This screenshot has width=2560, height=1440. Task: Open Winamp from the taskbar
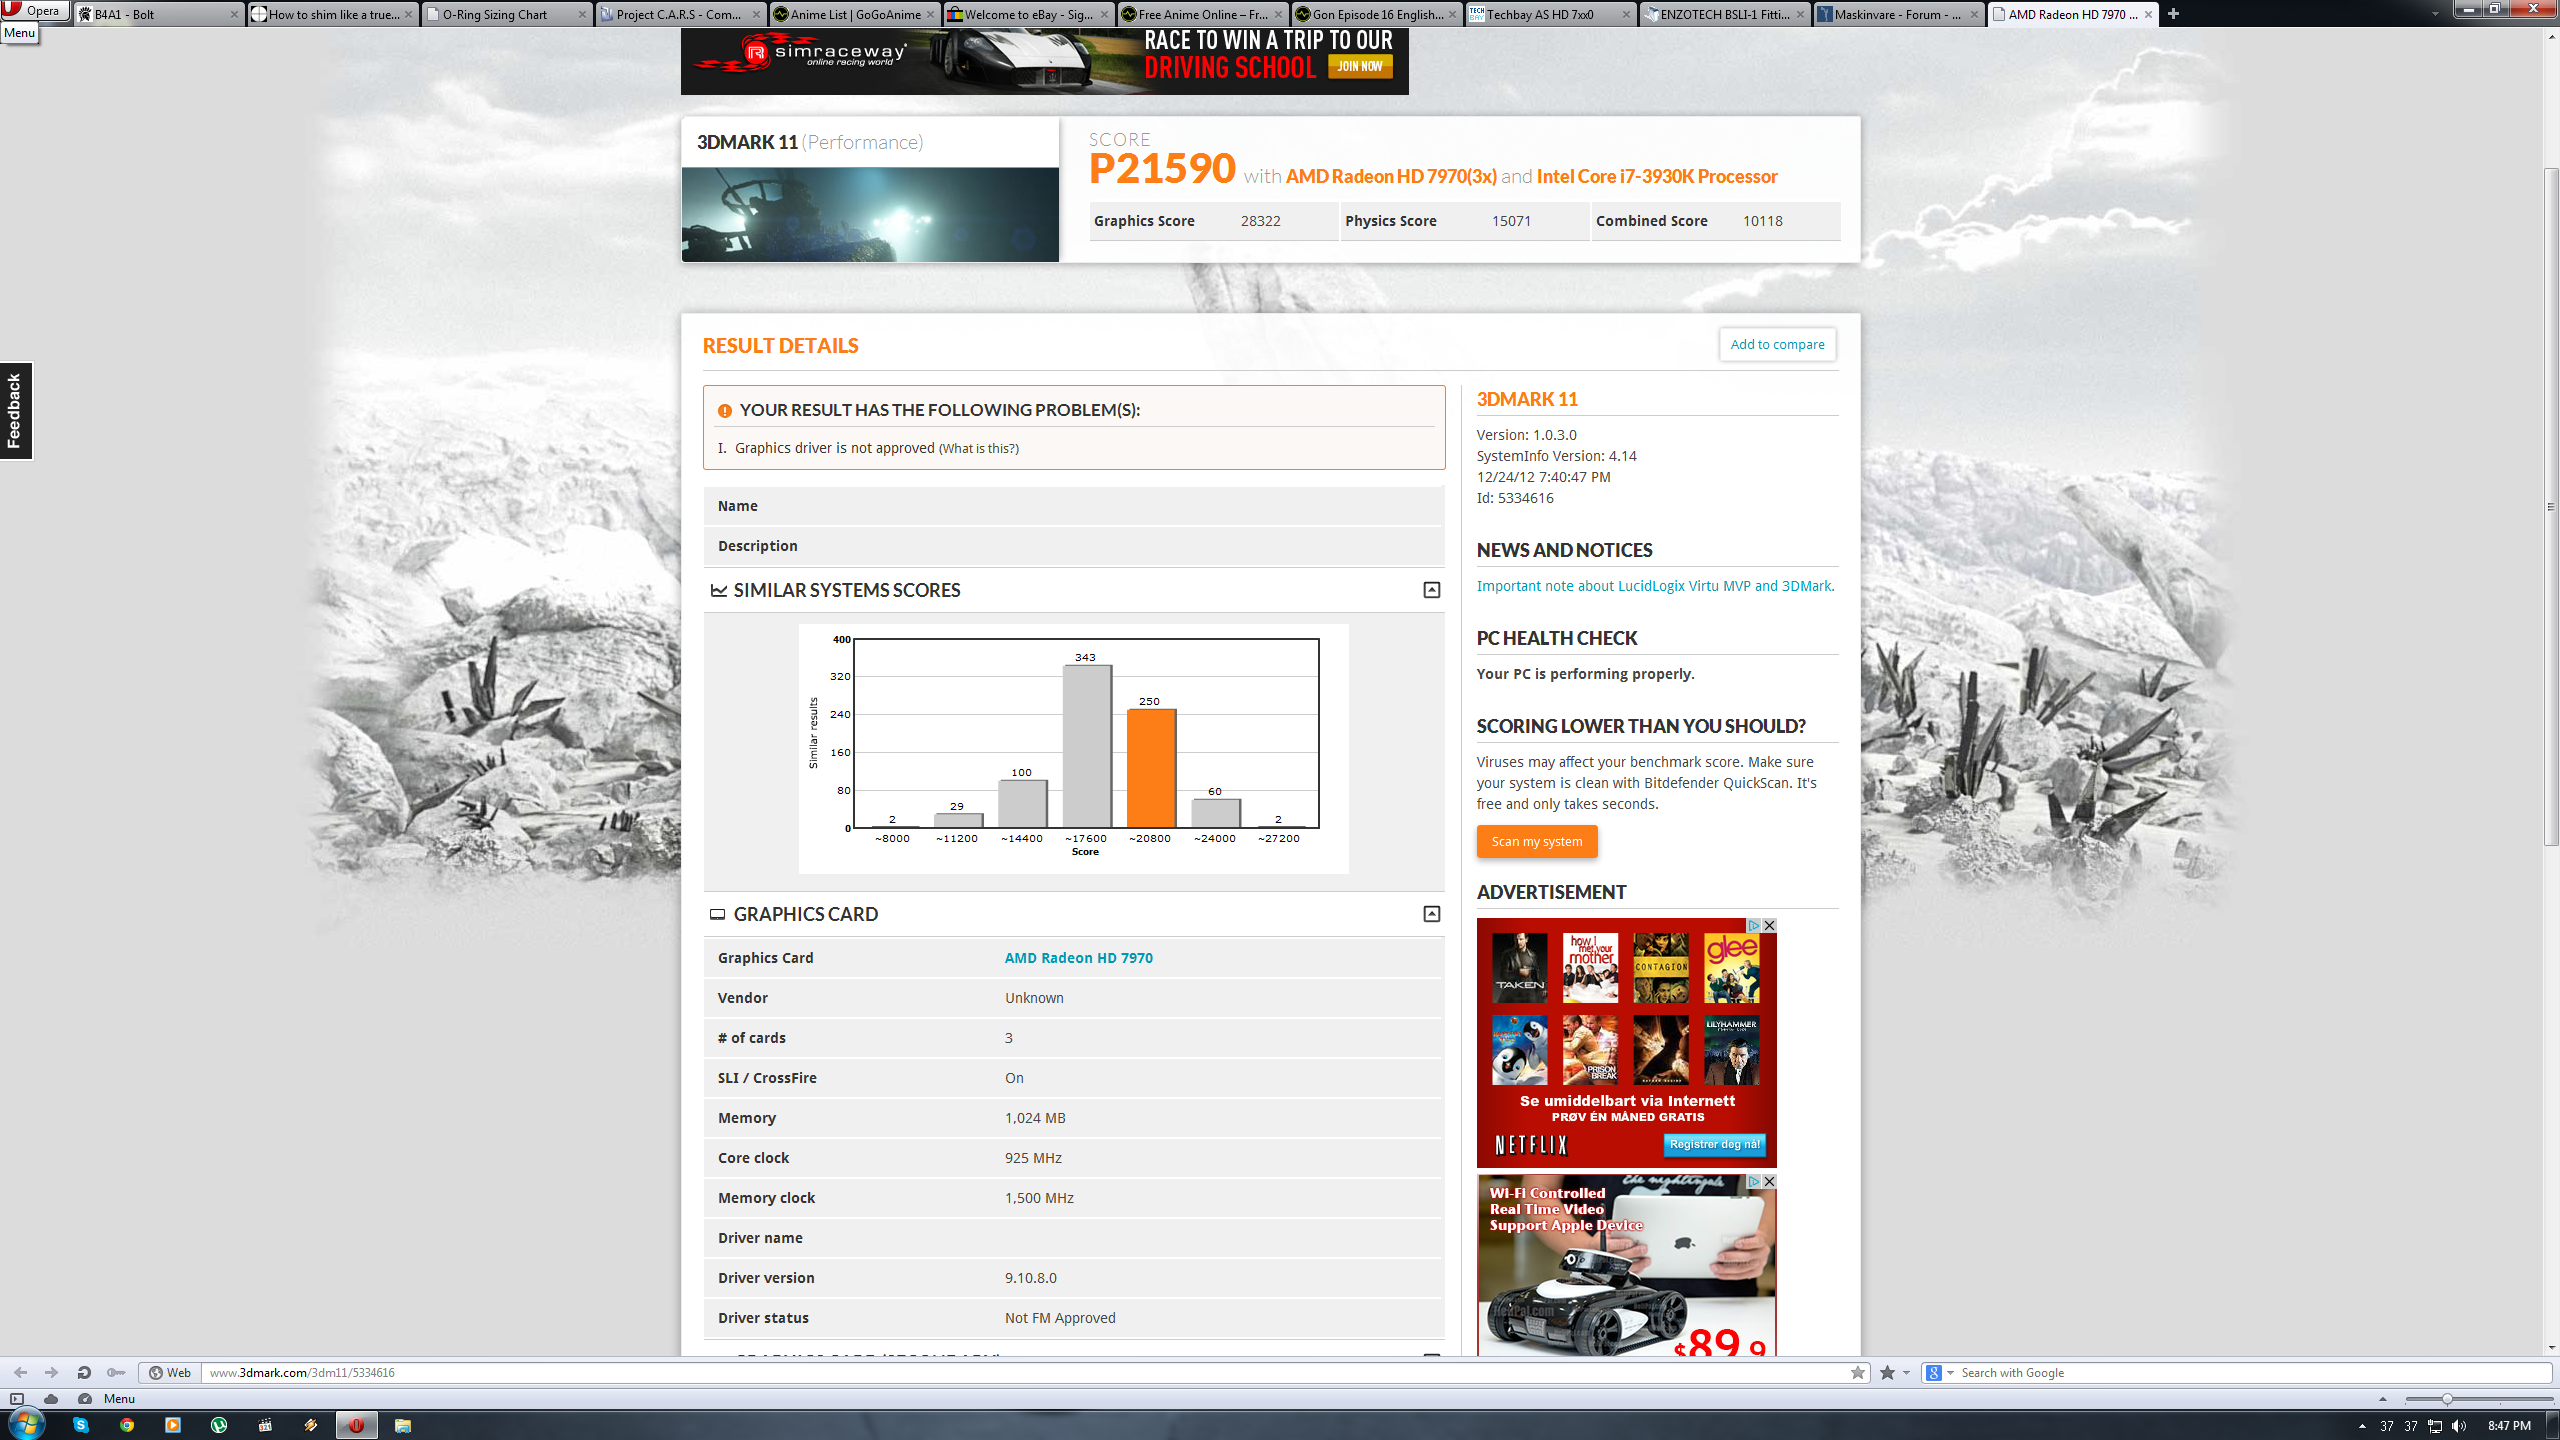coord(311,1425)
